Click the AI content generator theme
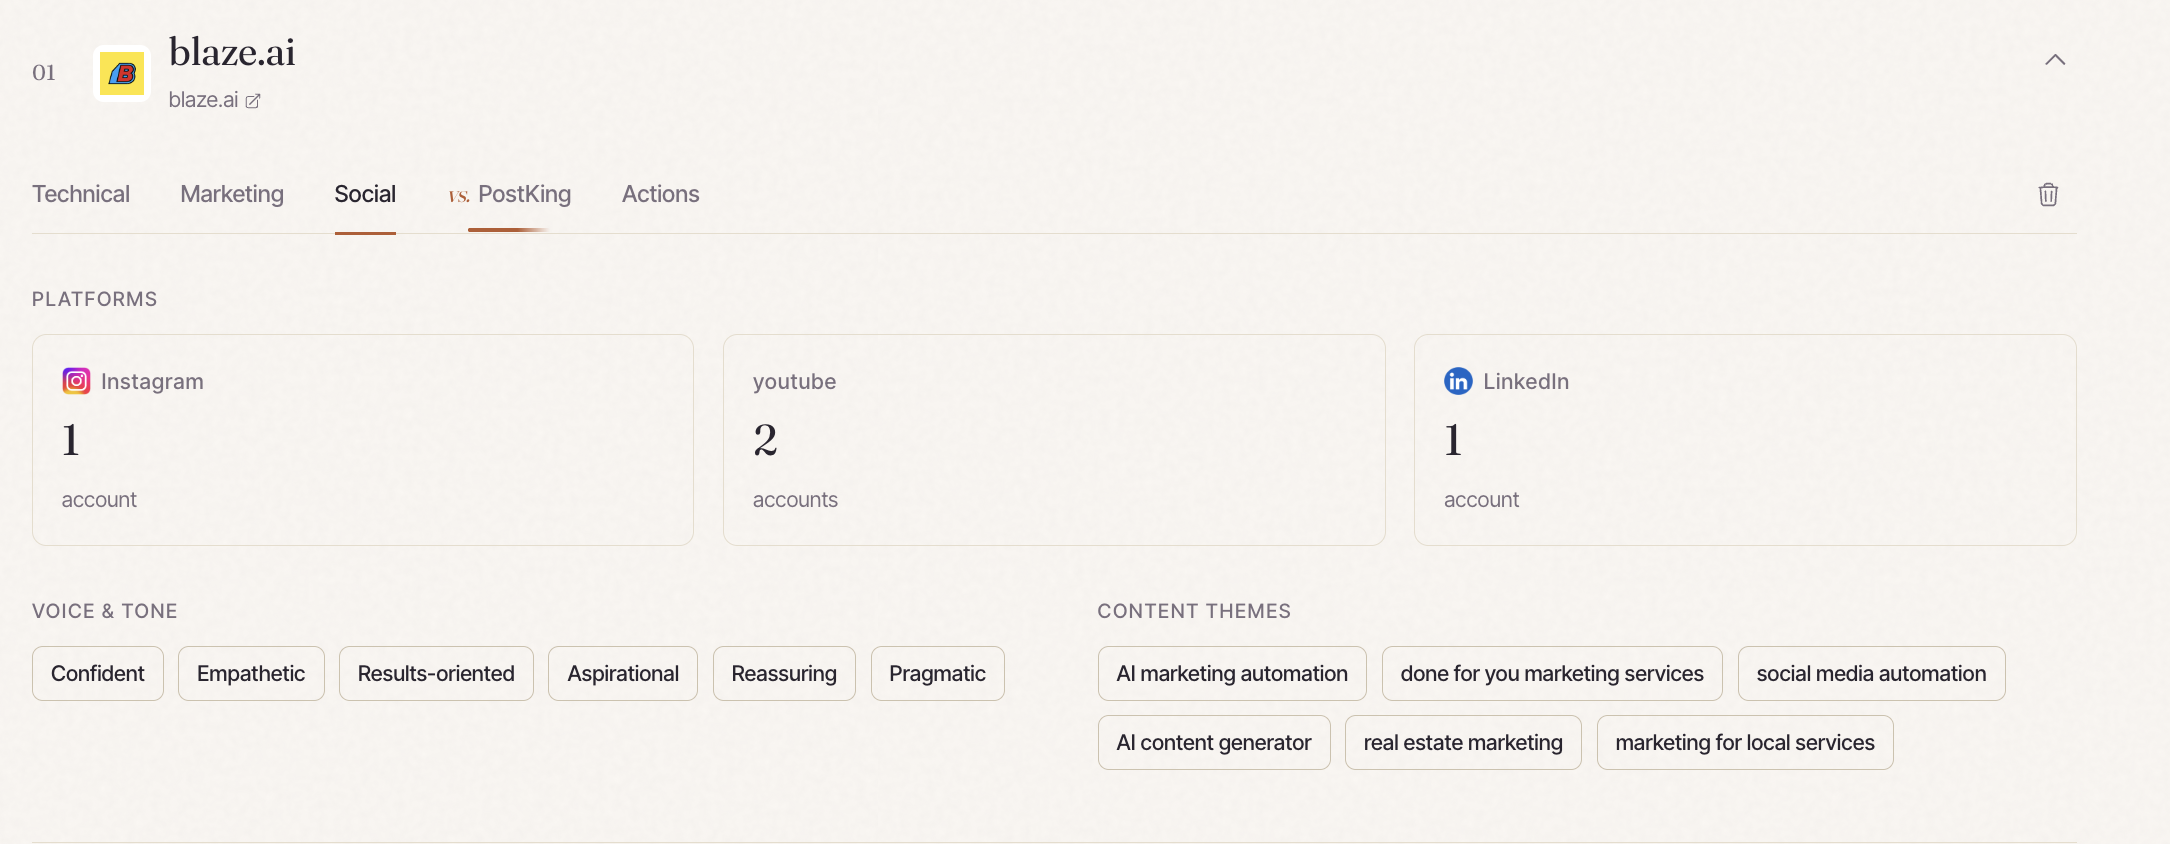Viewport: 2170px width, 844px height. (x=1214, y=743)
